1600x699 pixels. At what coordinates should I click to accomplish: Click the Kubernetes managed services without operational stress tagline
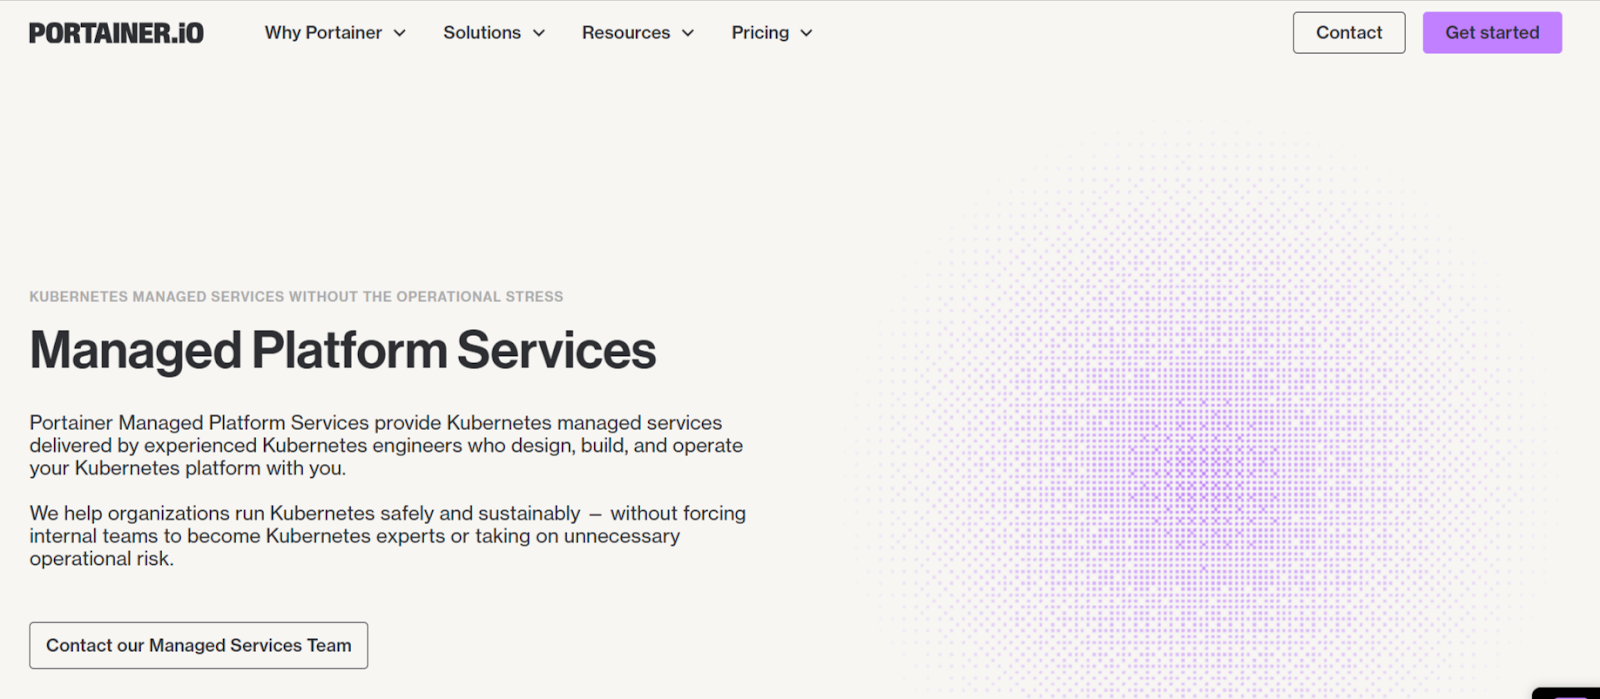coord(296,297)
